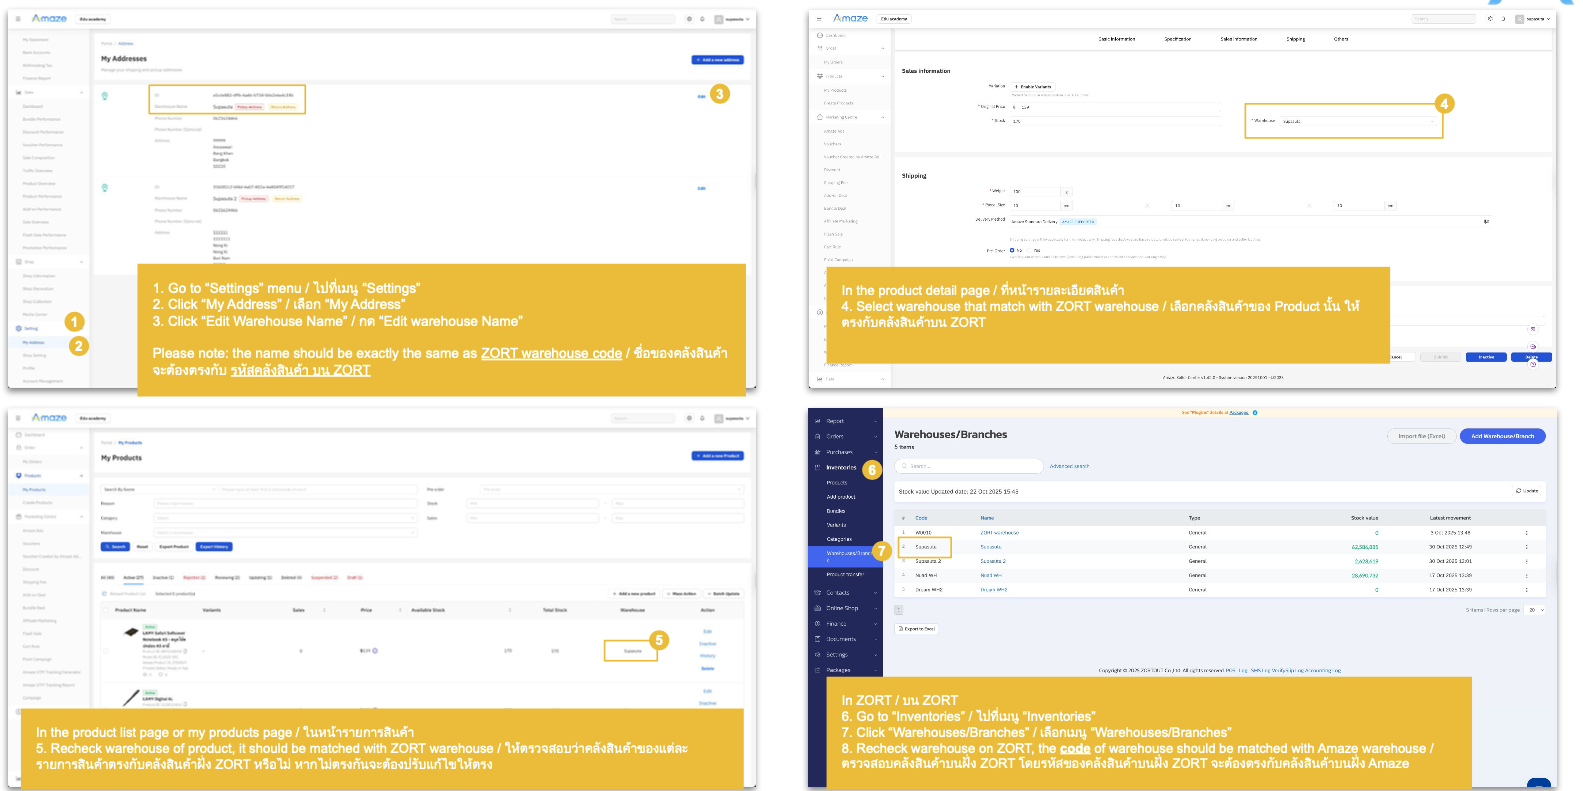Screen dimensions: 1583x791
Task: Click the location pin icon beside Supasuta address
Action: 105,96
